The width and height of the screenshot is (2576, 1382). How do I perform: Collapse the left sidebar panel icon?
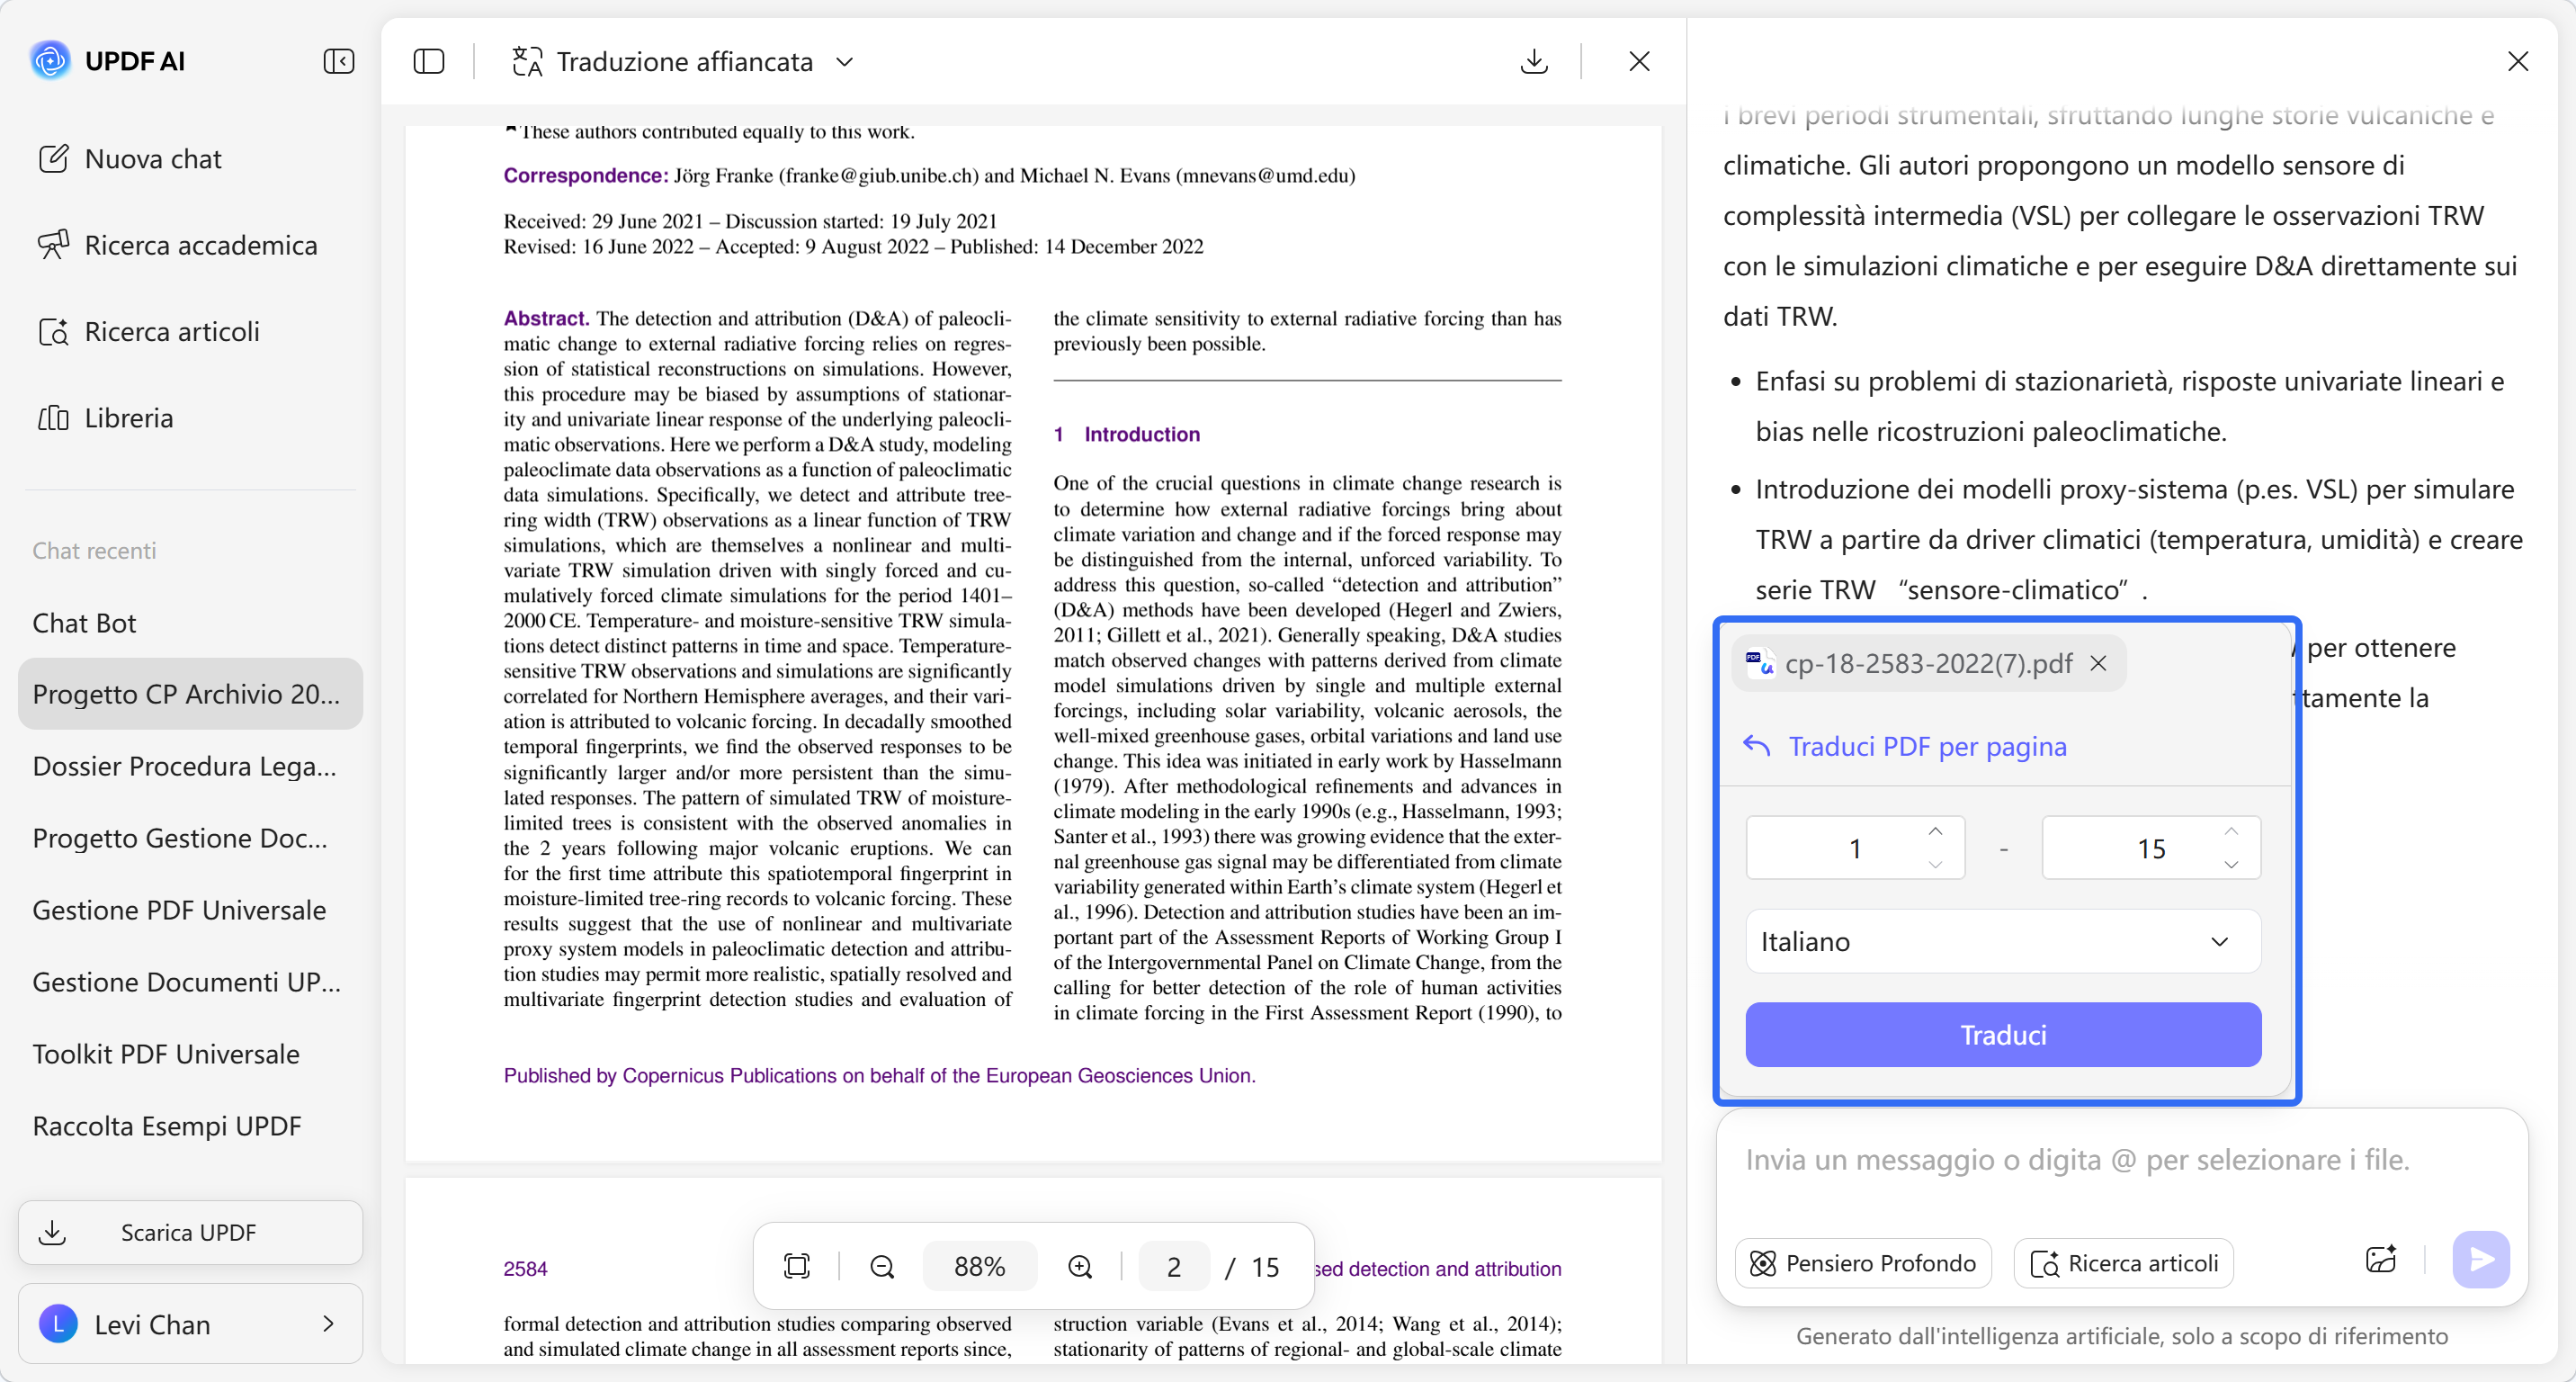pos(339,61)
